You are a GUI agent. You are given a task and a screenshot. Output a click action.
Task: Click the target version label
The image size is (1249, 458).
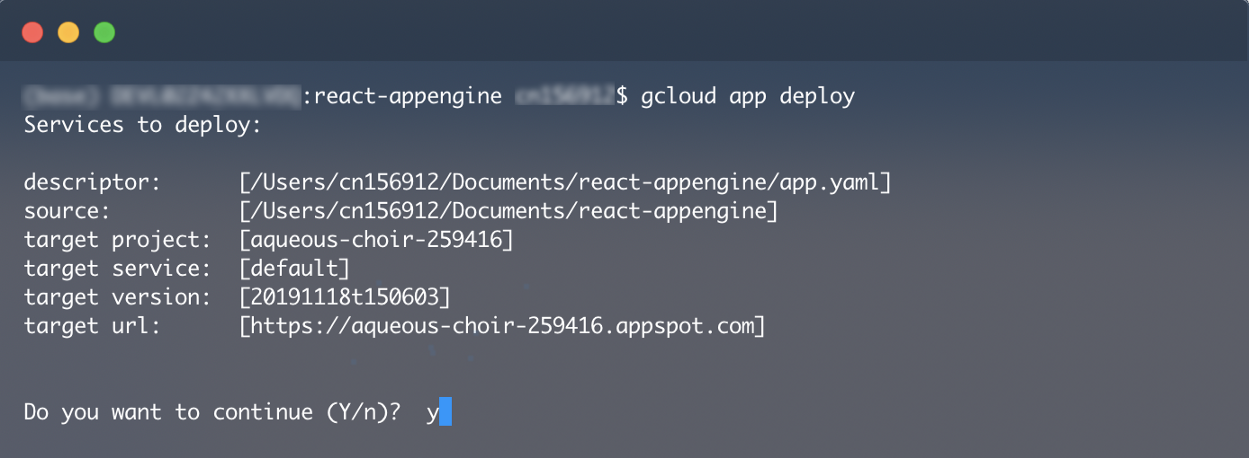117,297
